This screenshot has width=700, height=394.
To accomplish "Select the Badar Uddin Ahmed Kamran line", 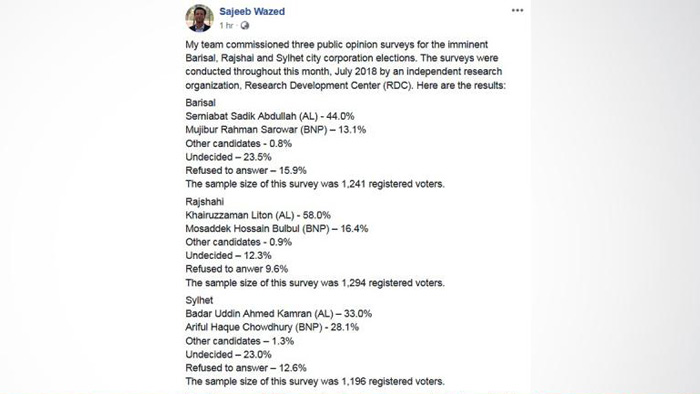I will pos(279,314).
